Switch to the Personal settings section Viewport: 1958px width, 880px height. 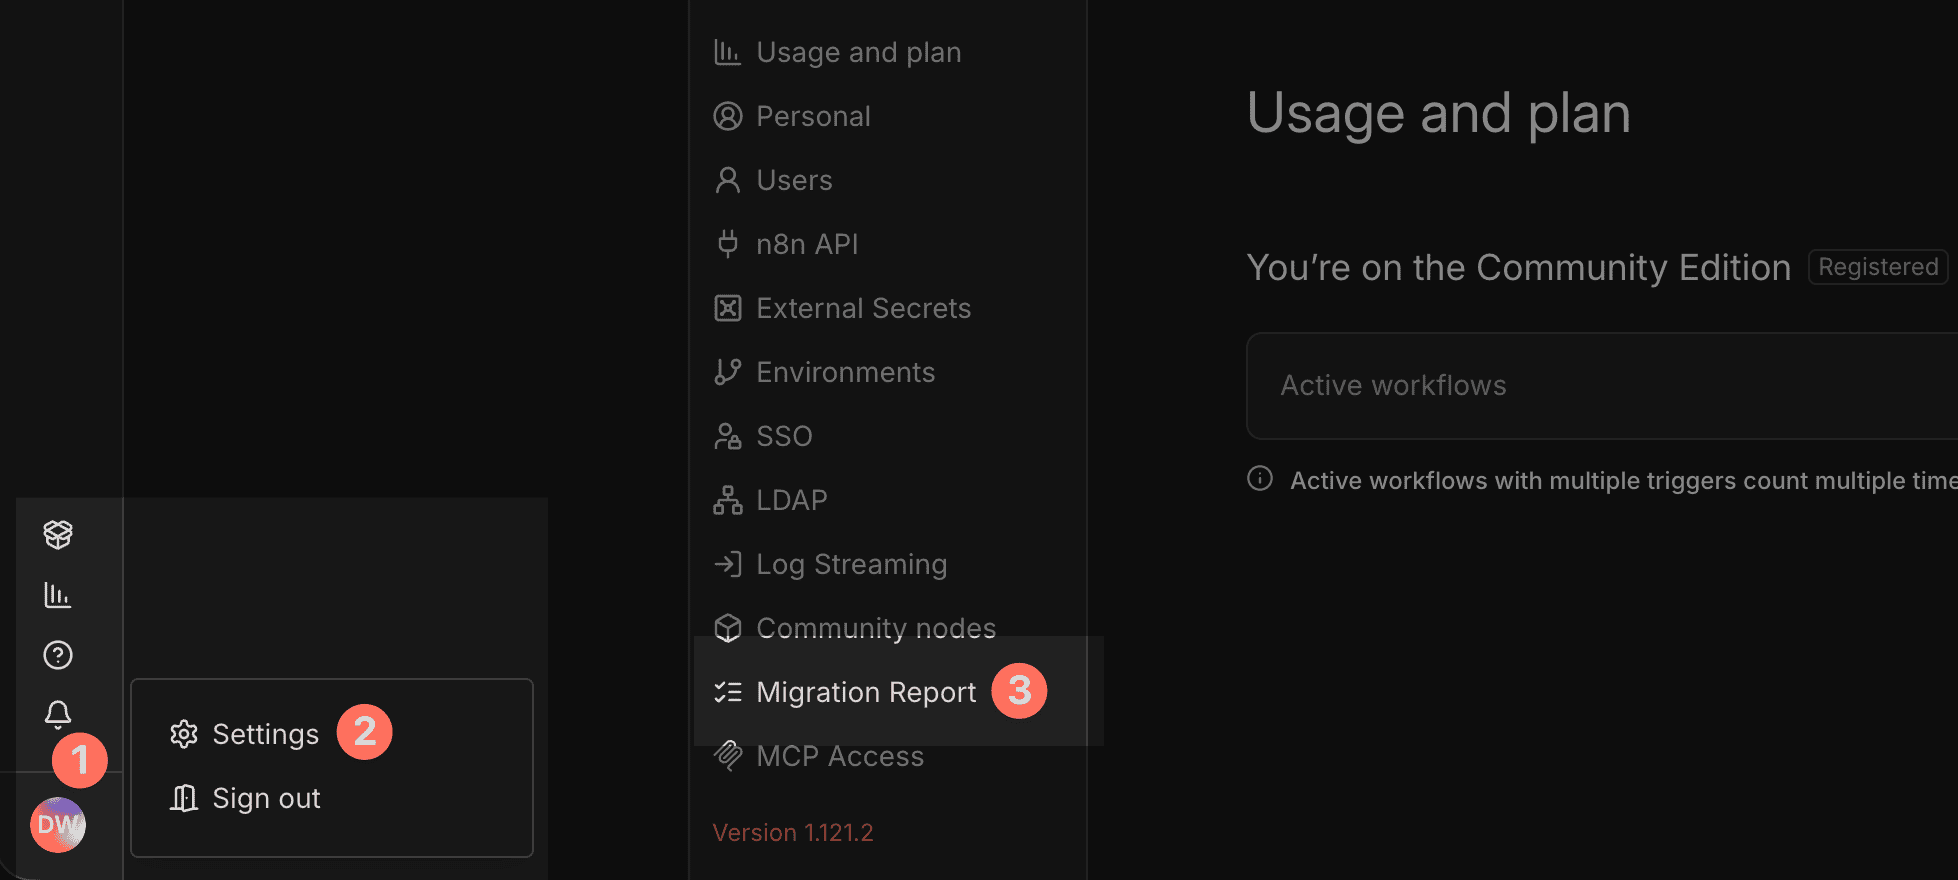coord(813,115)
